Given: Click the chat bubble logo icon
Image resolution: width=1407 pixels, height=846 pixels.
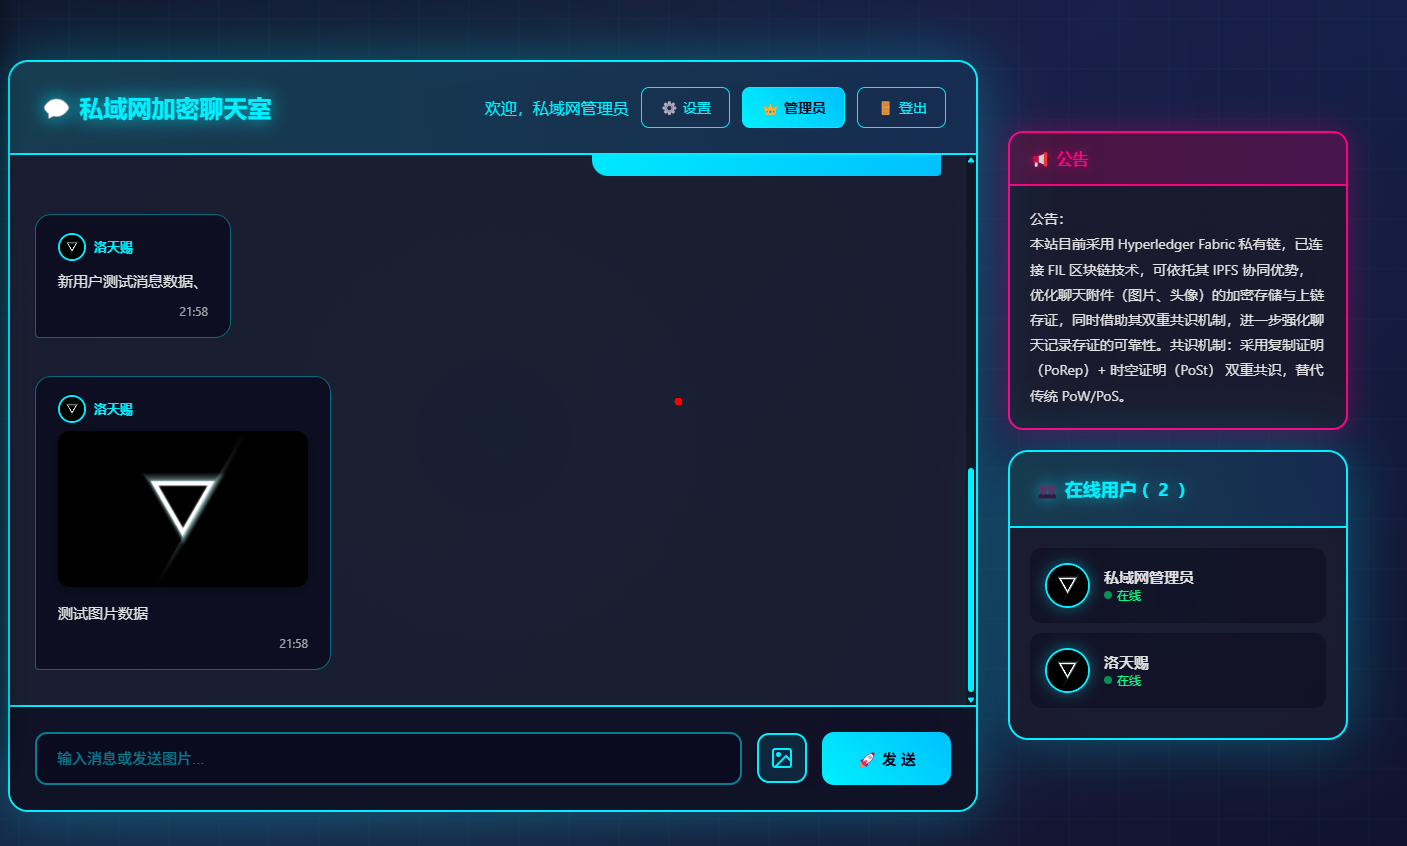Looking at the screenshot, I should [56, 109].
